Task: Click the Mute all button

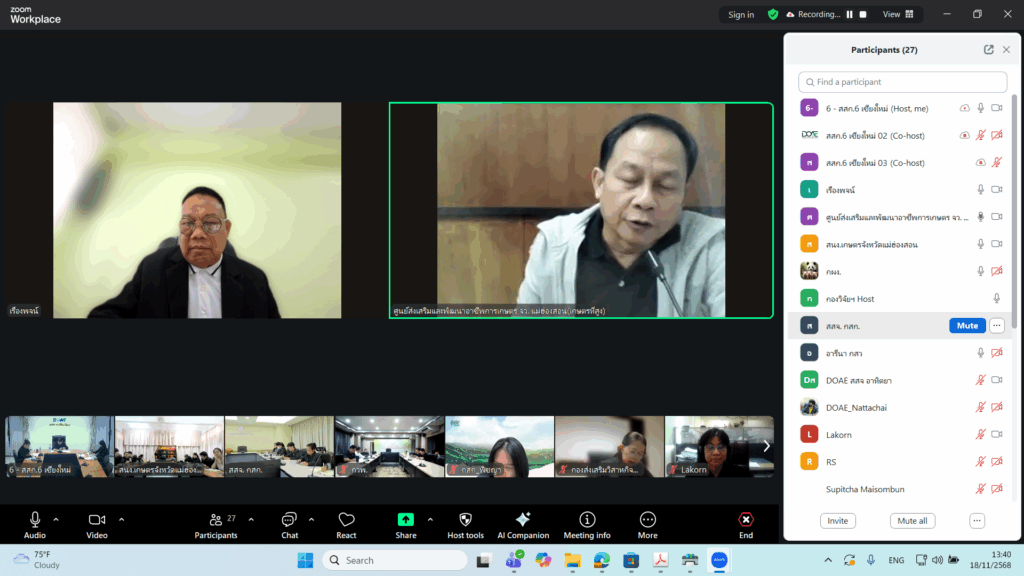Action: click(911, 521)
